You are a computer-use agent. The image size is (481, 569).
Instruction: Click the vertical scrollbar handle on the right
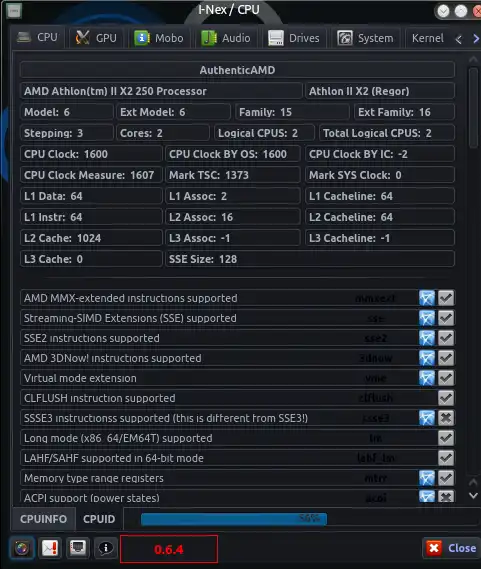pos(473,107)
